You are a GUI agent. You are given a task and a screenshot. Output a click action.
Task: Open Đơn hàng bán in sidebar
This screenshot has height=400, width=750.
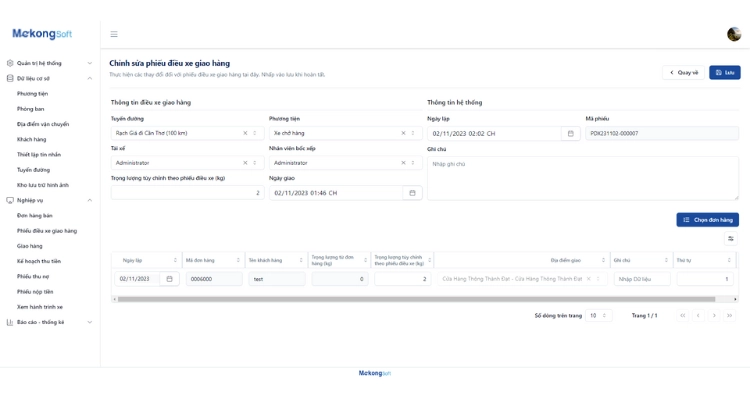click(35, 215)
